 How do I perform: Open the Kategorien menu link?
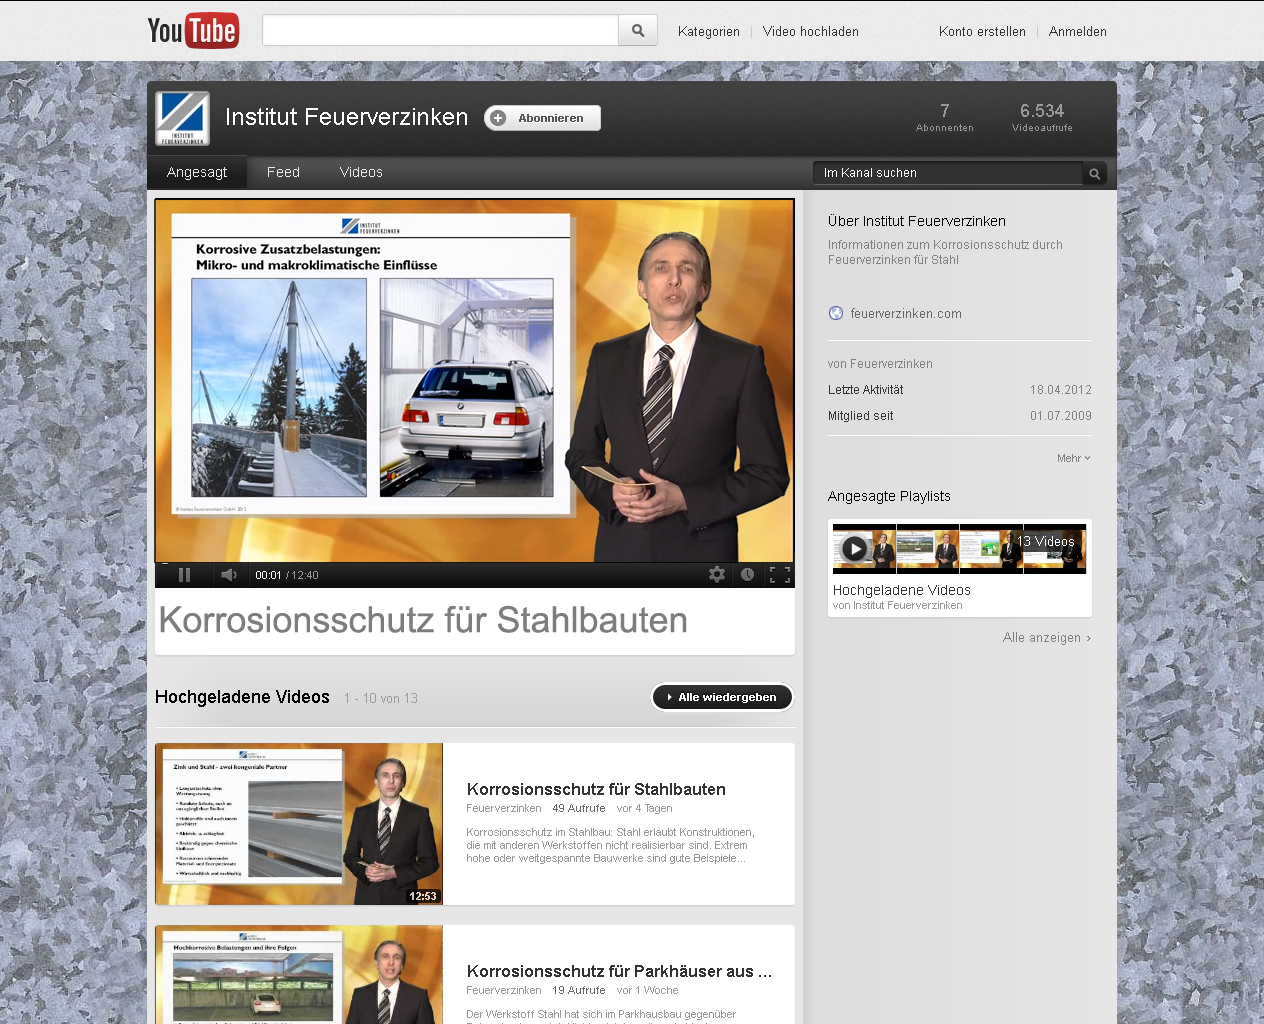point(709,31)
